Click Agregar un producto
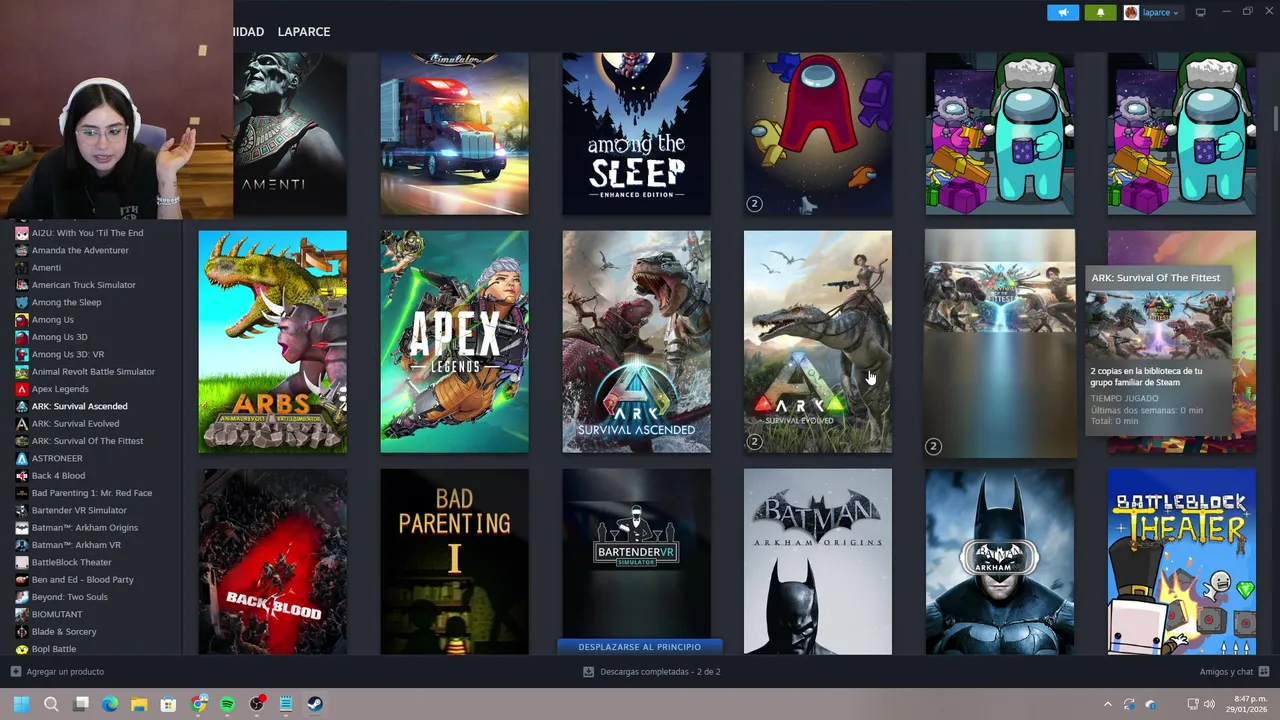This screenshot has height=720, width=1280. coord(57,672)
